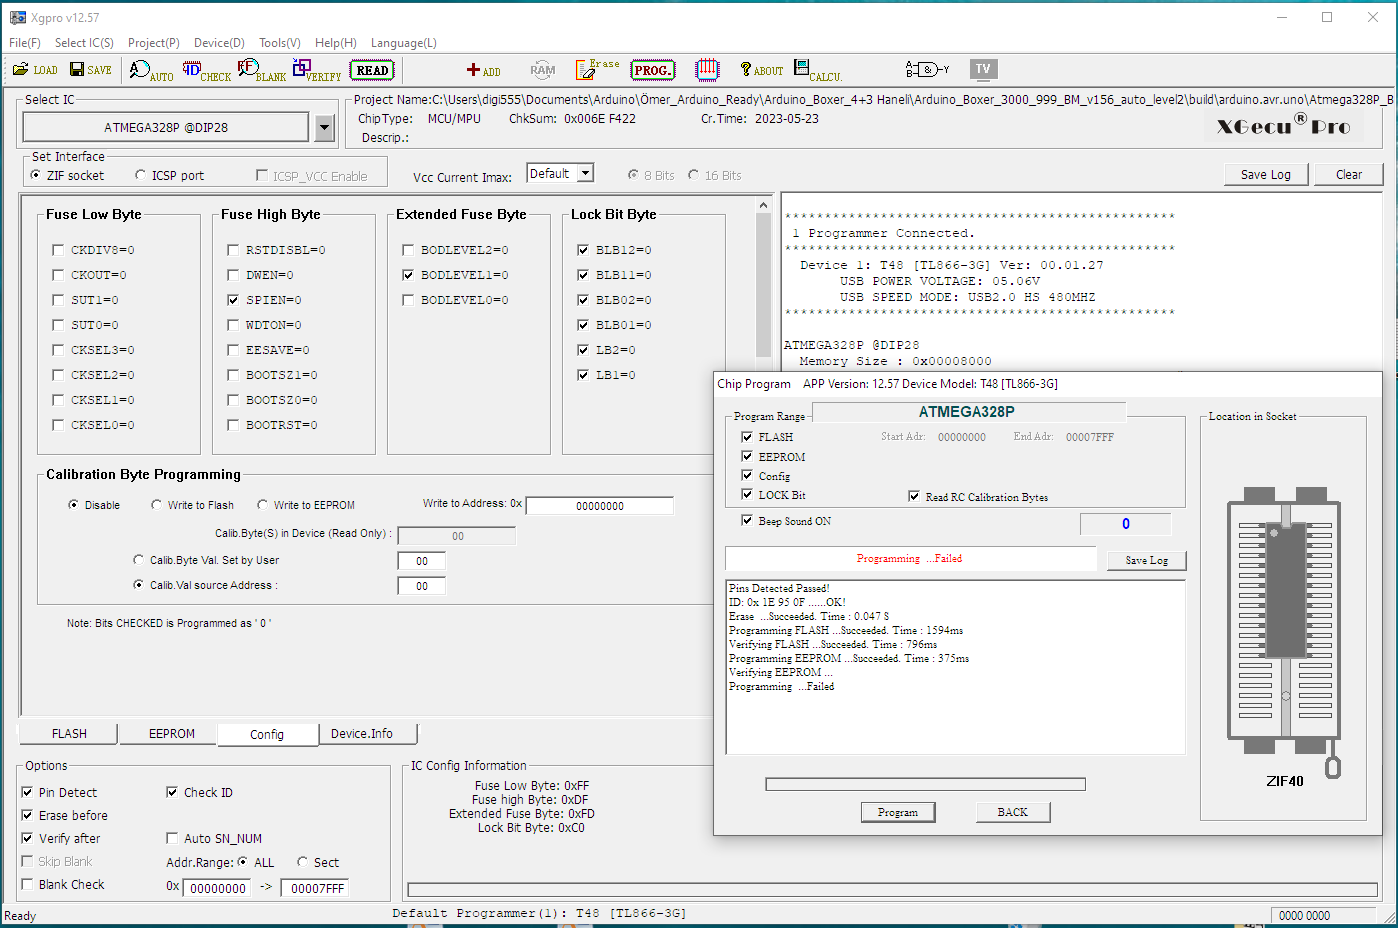Enable the Auto SN_NUM checkbox
Image resolution: width=1398 pixels, height=928 pixels.
pyautogui.click(x=172, y=839)
